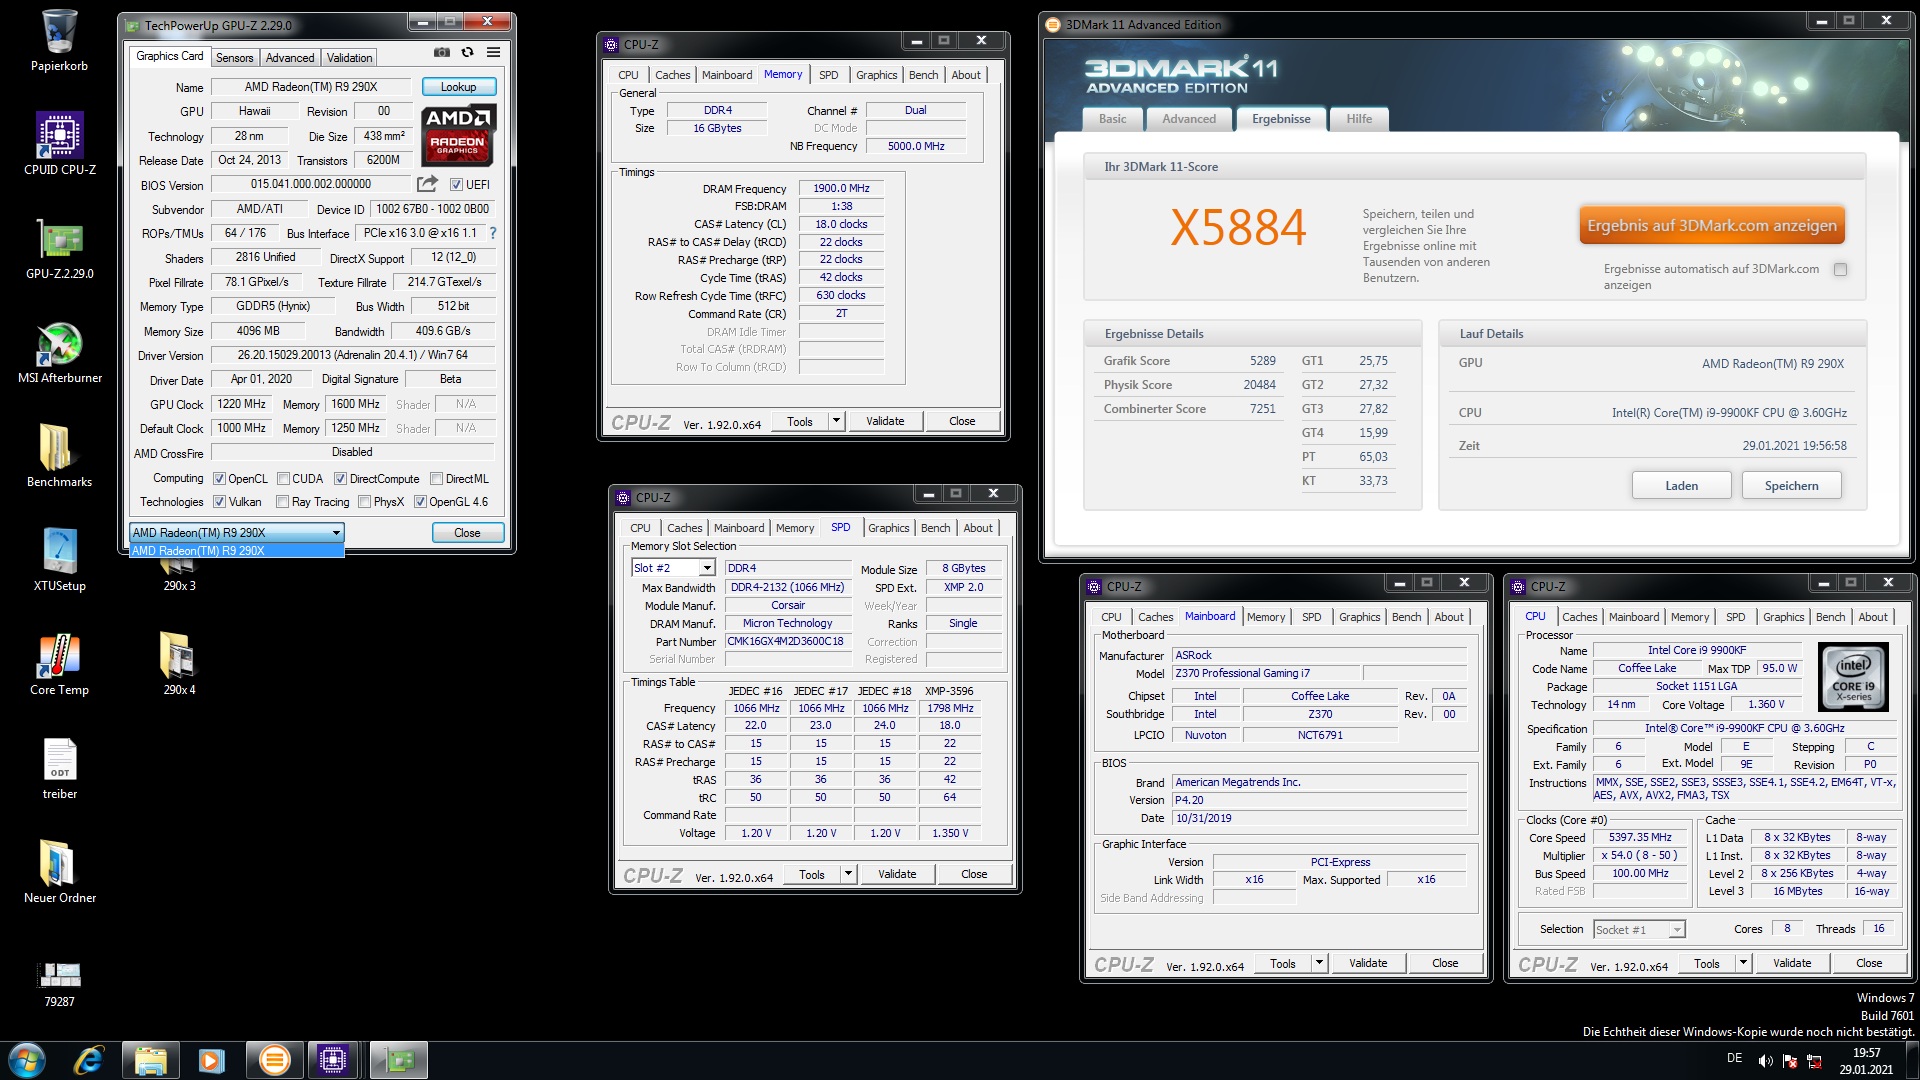Viewport: 1920px width, 1080px height.
Task: Toggle DirectCompute checkbox
Action: (340, 479)
